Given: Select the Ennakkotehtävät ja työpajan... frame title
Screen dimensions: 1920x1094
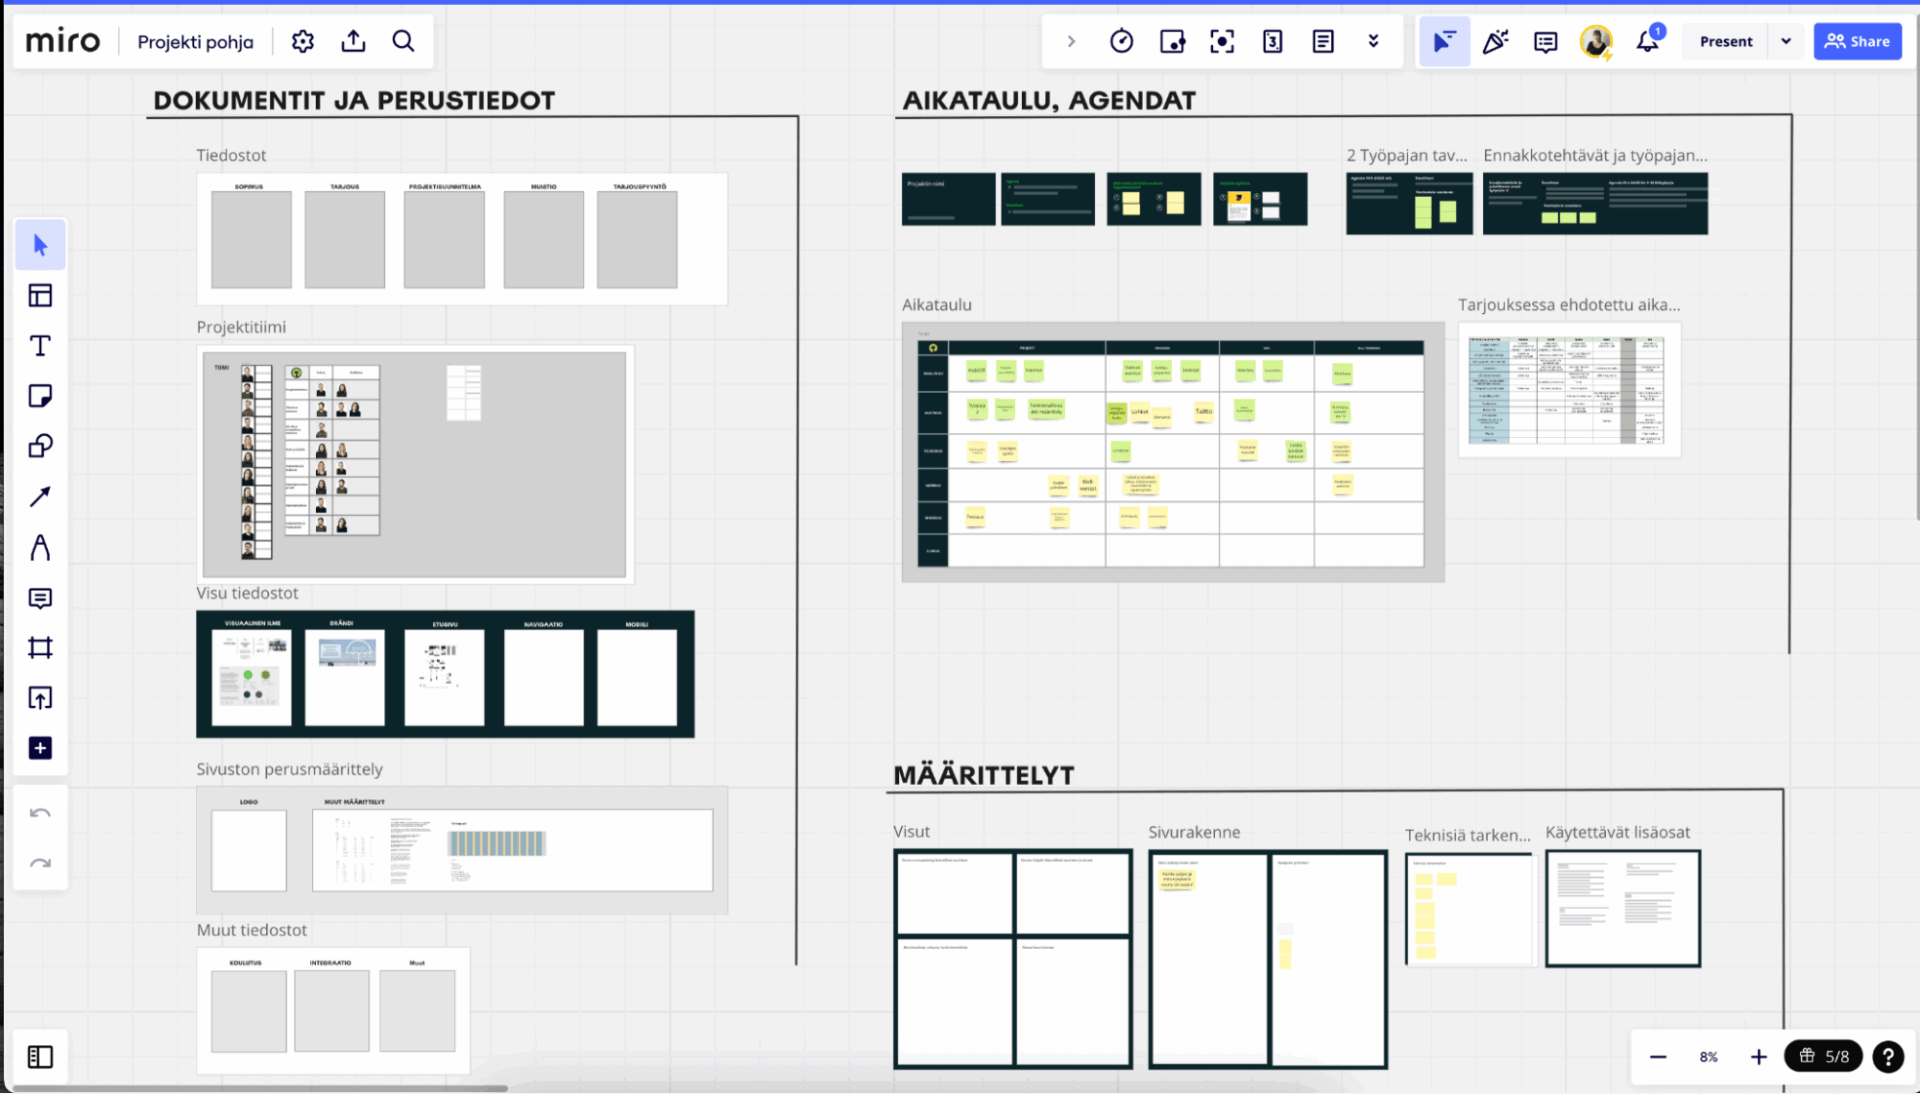Looking at the screenshot, I should tap(1595, 155).
